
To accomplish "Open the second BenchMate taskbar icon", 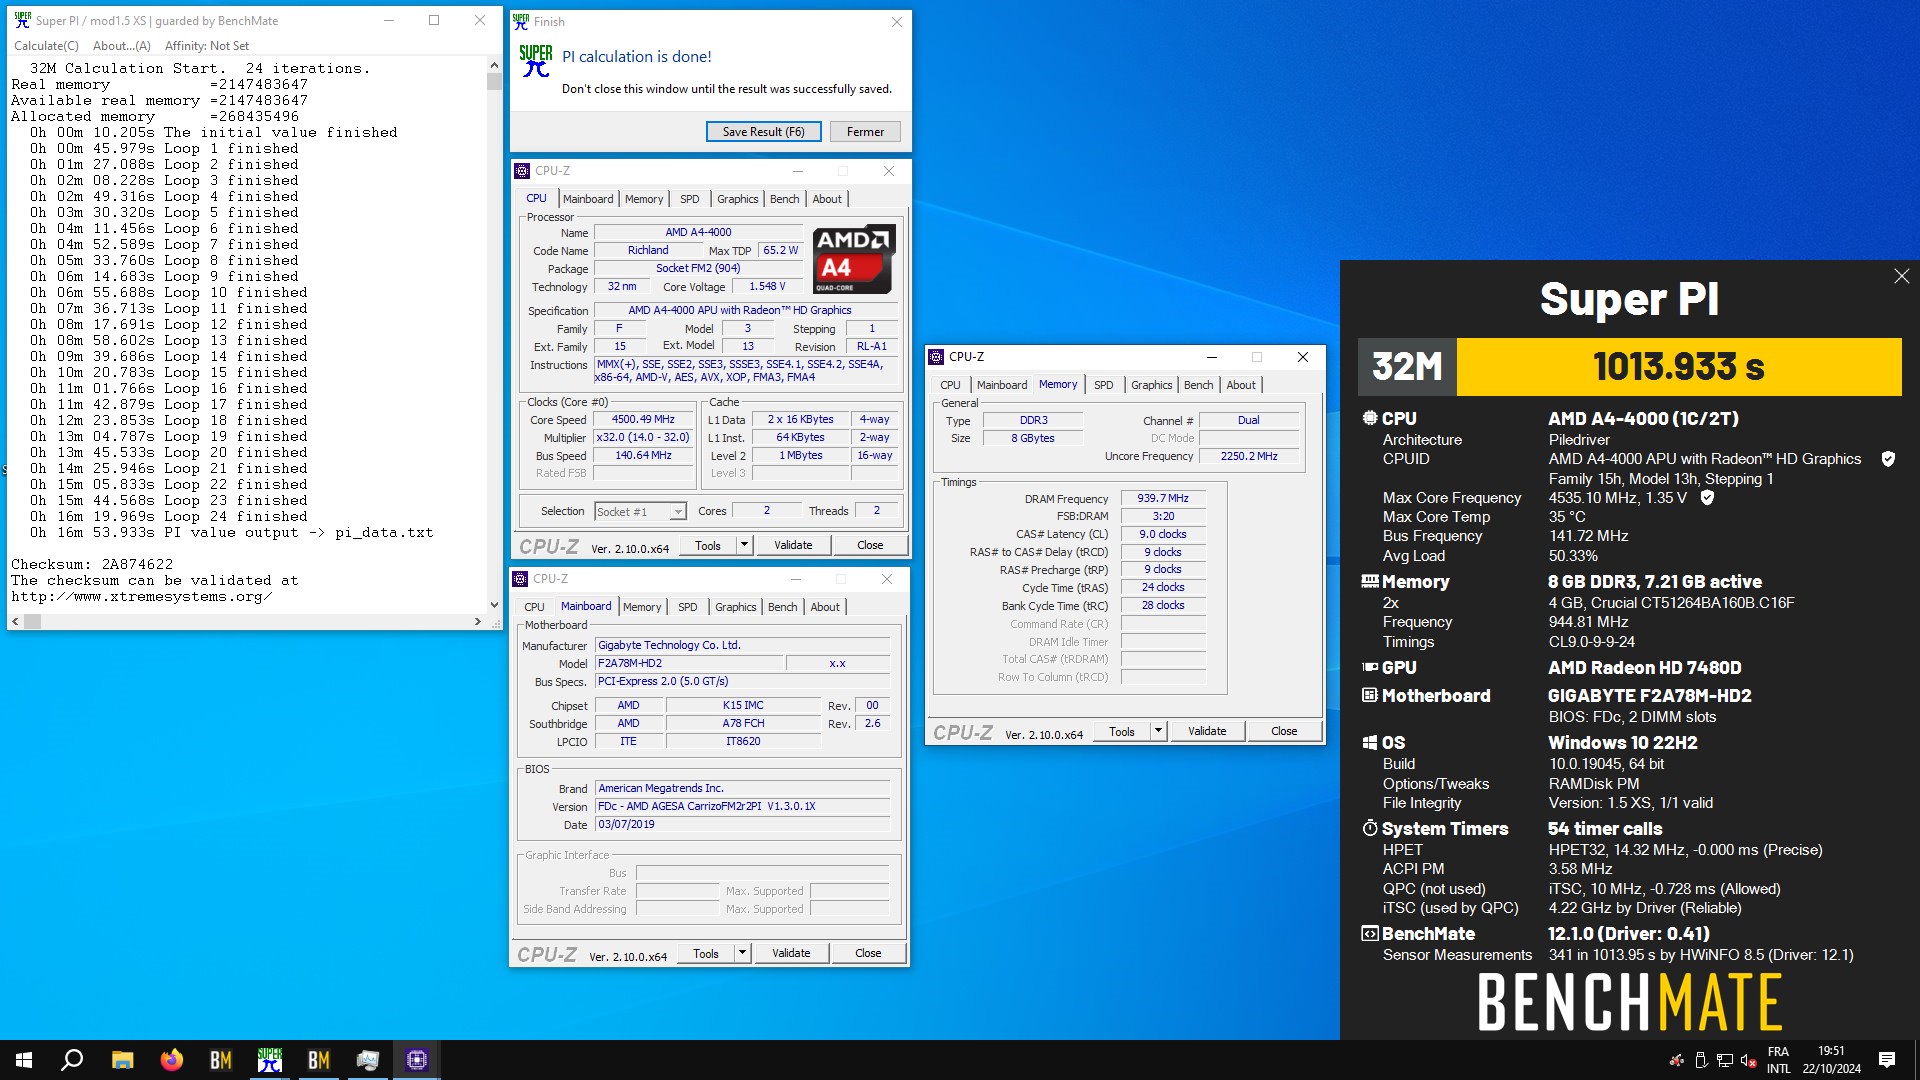I will [319, 1060].
